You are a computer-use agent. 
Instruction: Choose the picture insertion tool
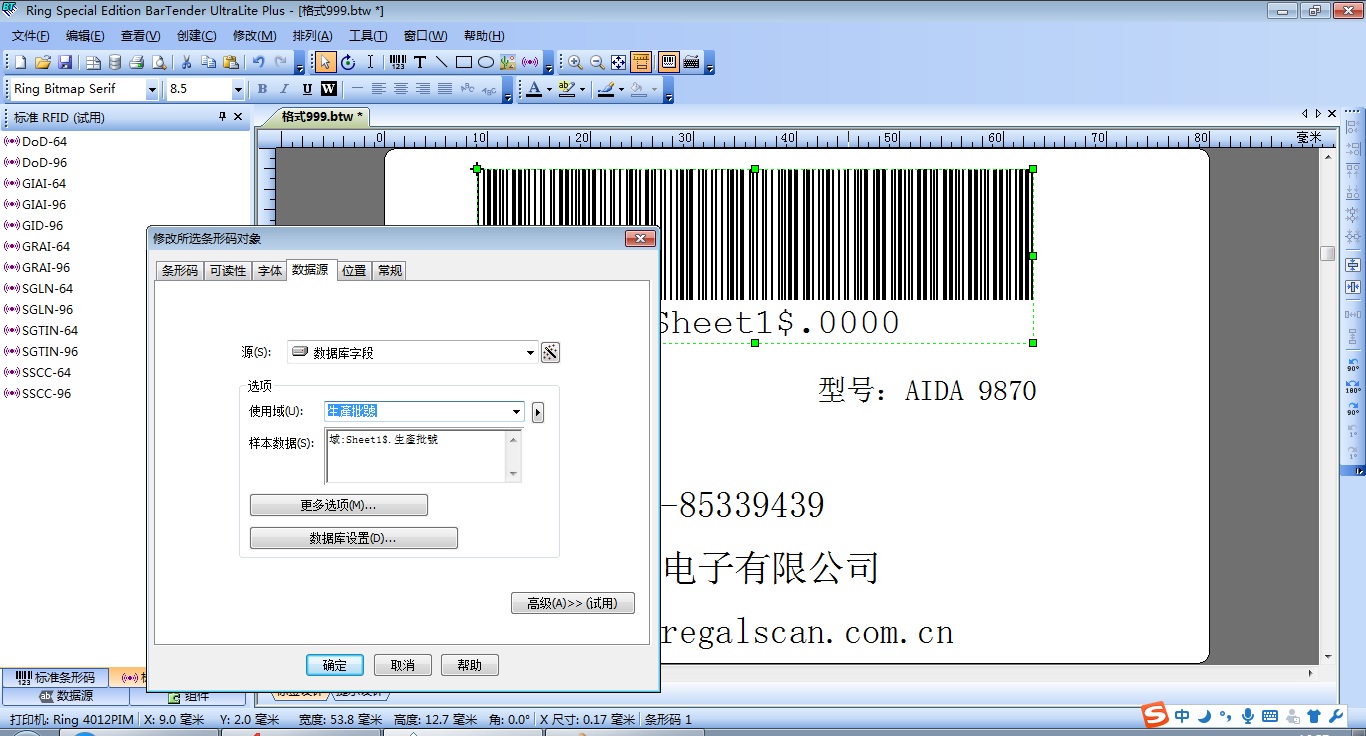(508, 62)
